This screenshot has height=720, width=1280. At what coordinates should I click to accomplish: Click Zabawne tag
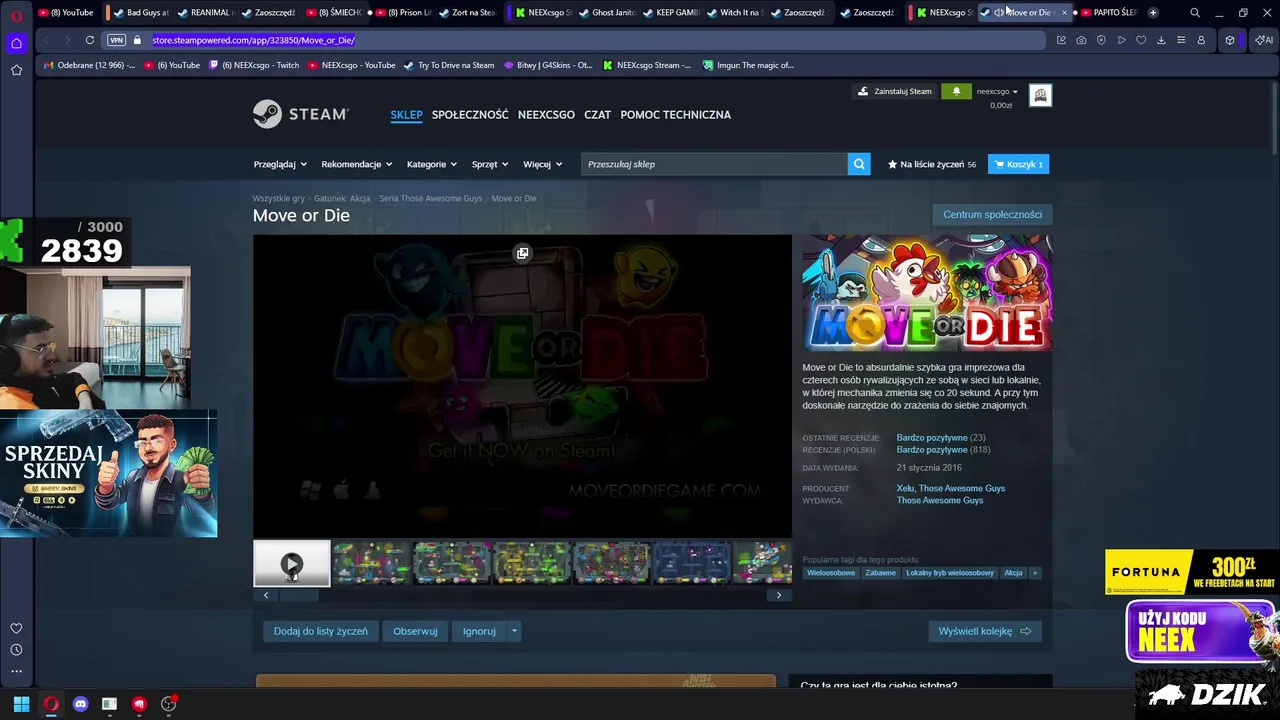881,573
